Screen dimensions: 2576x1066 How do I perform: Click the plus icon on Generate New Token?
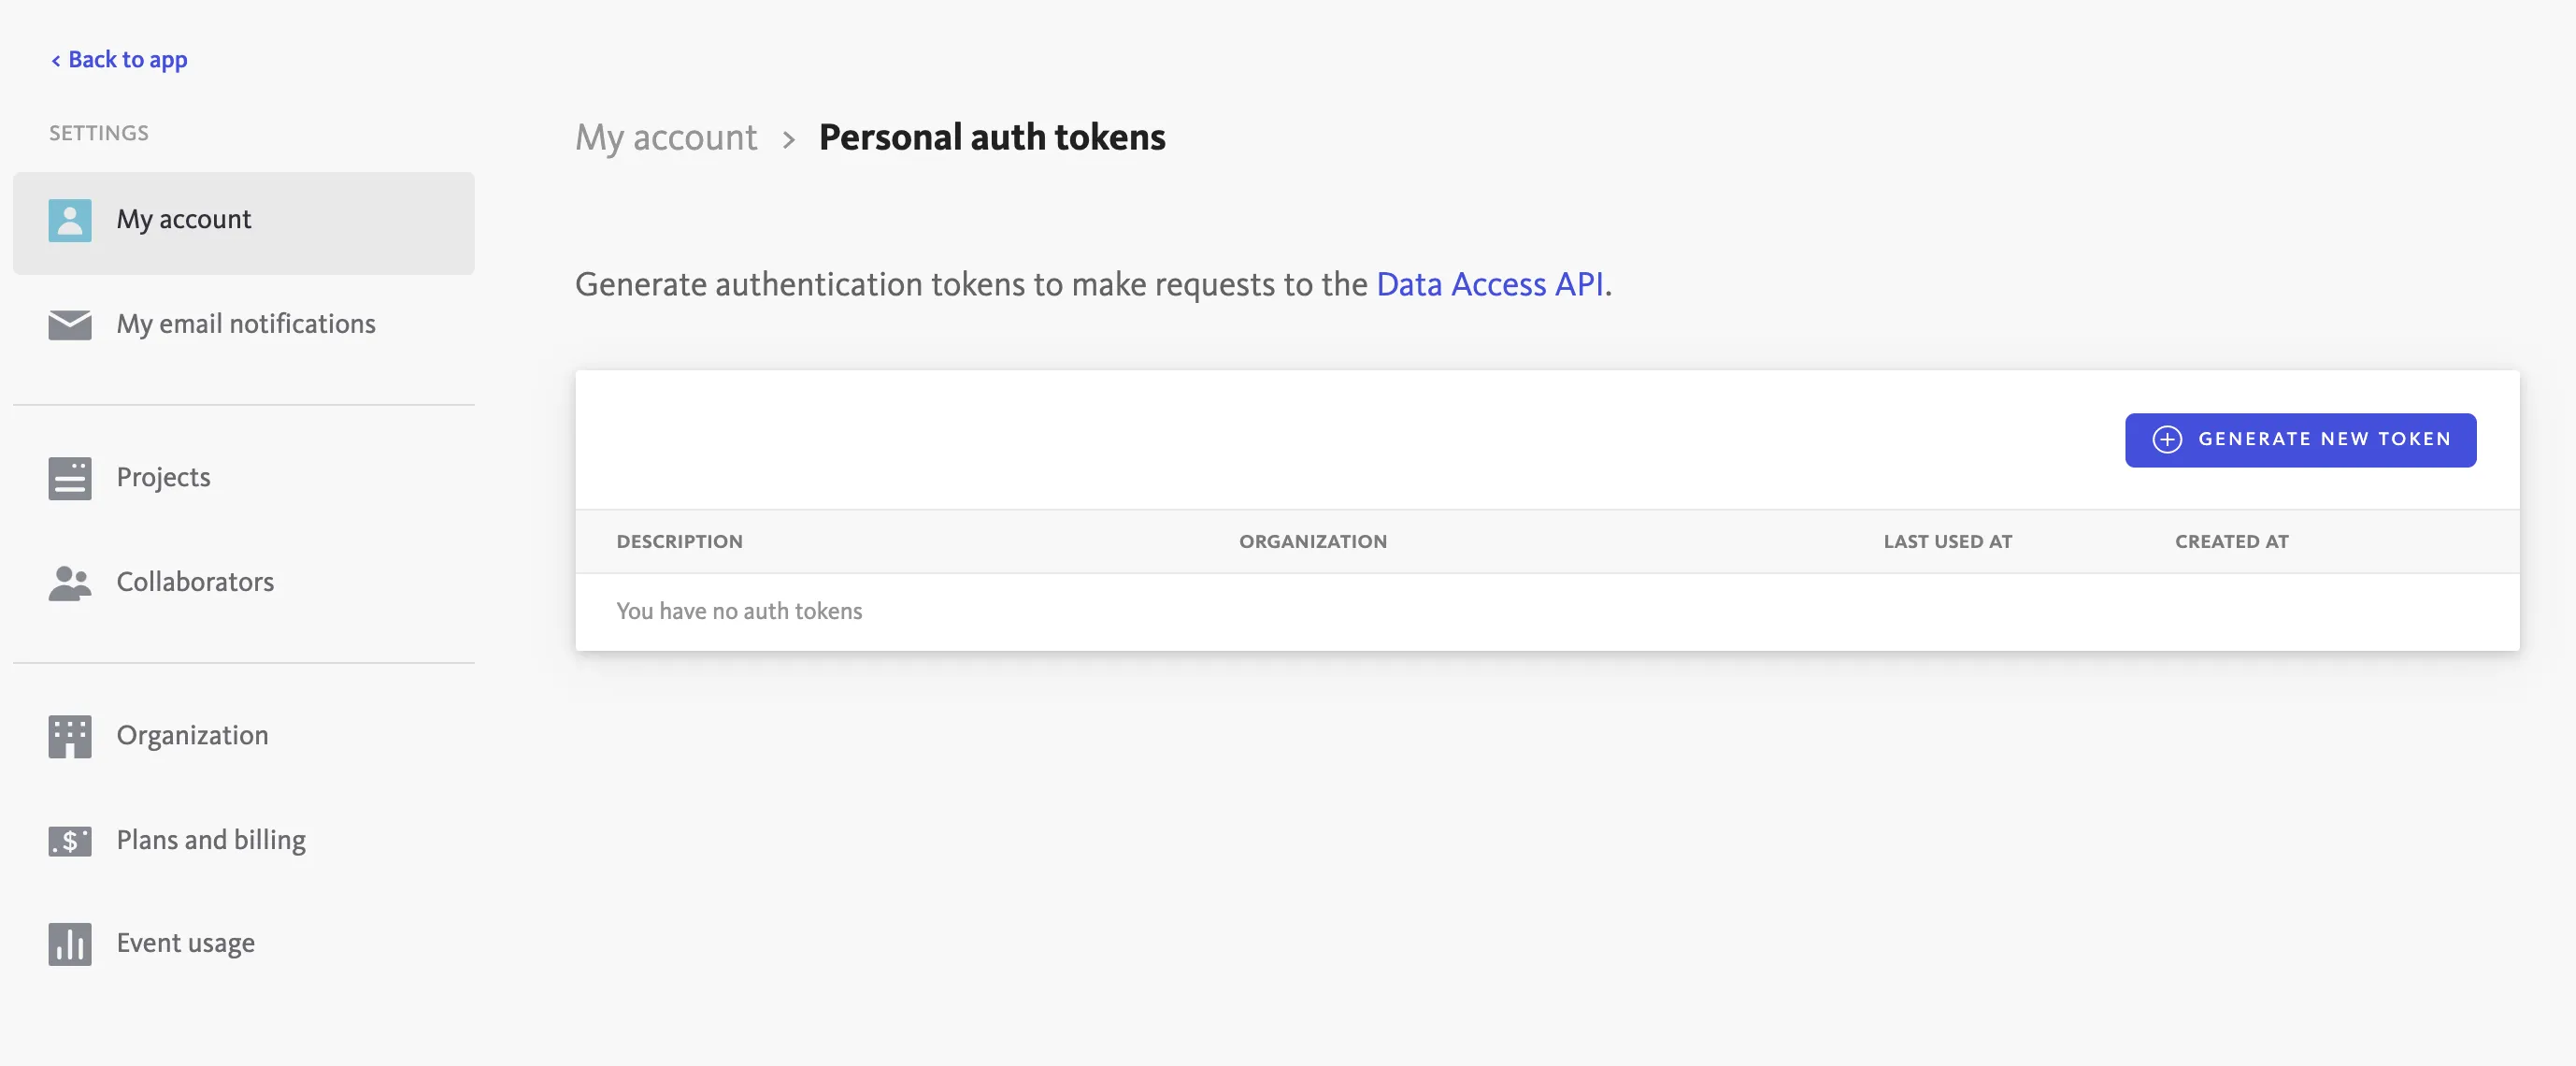pos(2167,439)
